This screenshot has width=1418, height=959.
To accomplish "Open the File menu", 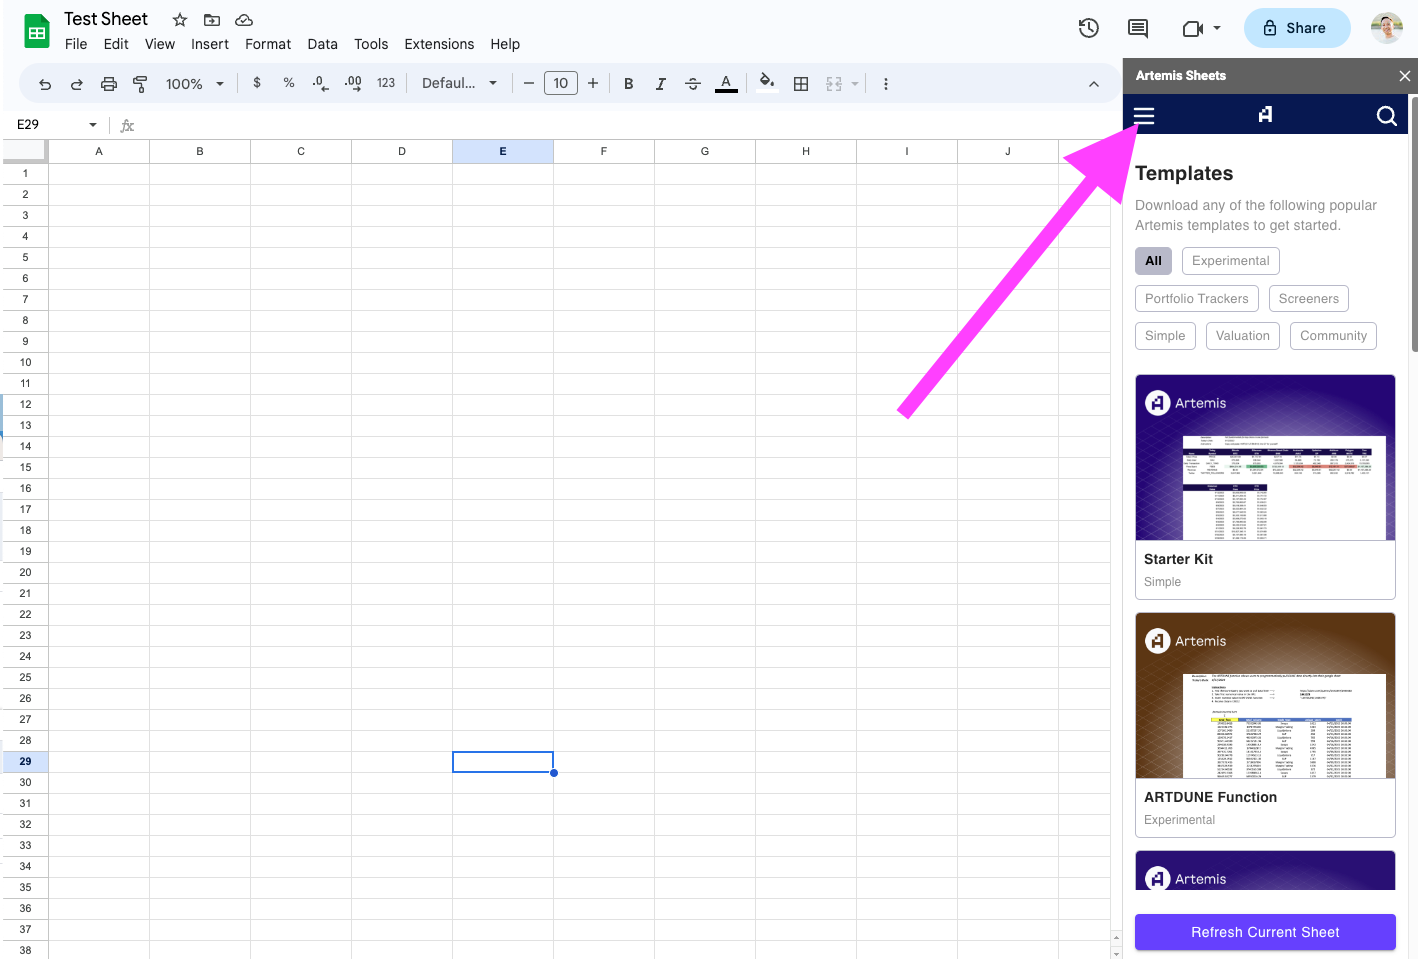I will [76, 44].
